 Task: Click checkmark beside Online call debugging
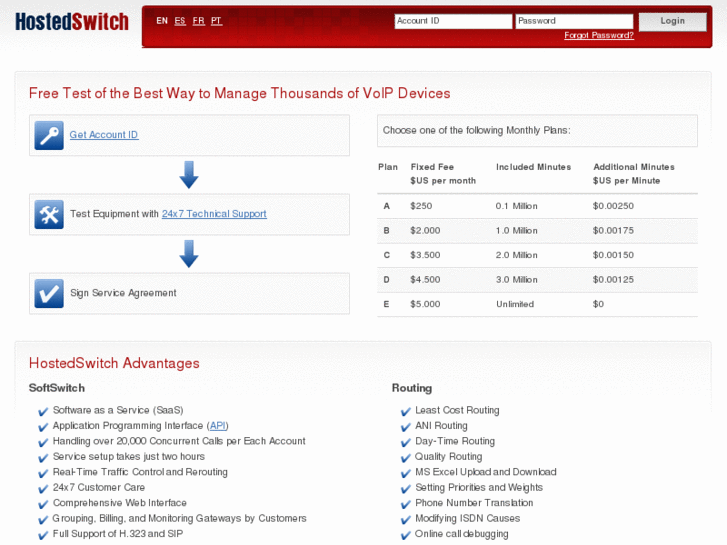coord(405,535)
